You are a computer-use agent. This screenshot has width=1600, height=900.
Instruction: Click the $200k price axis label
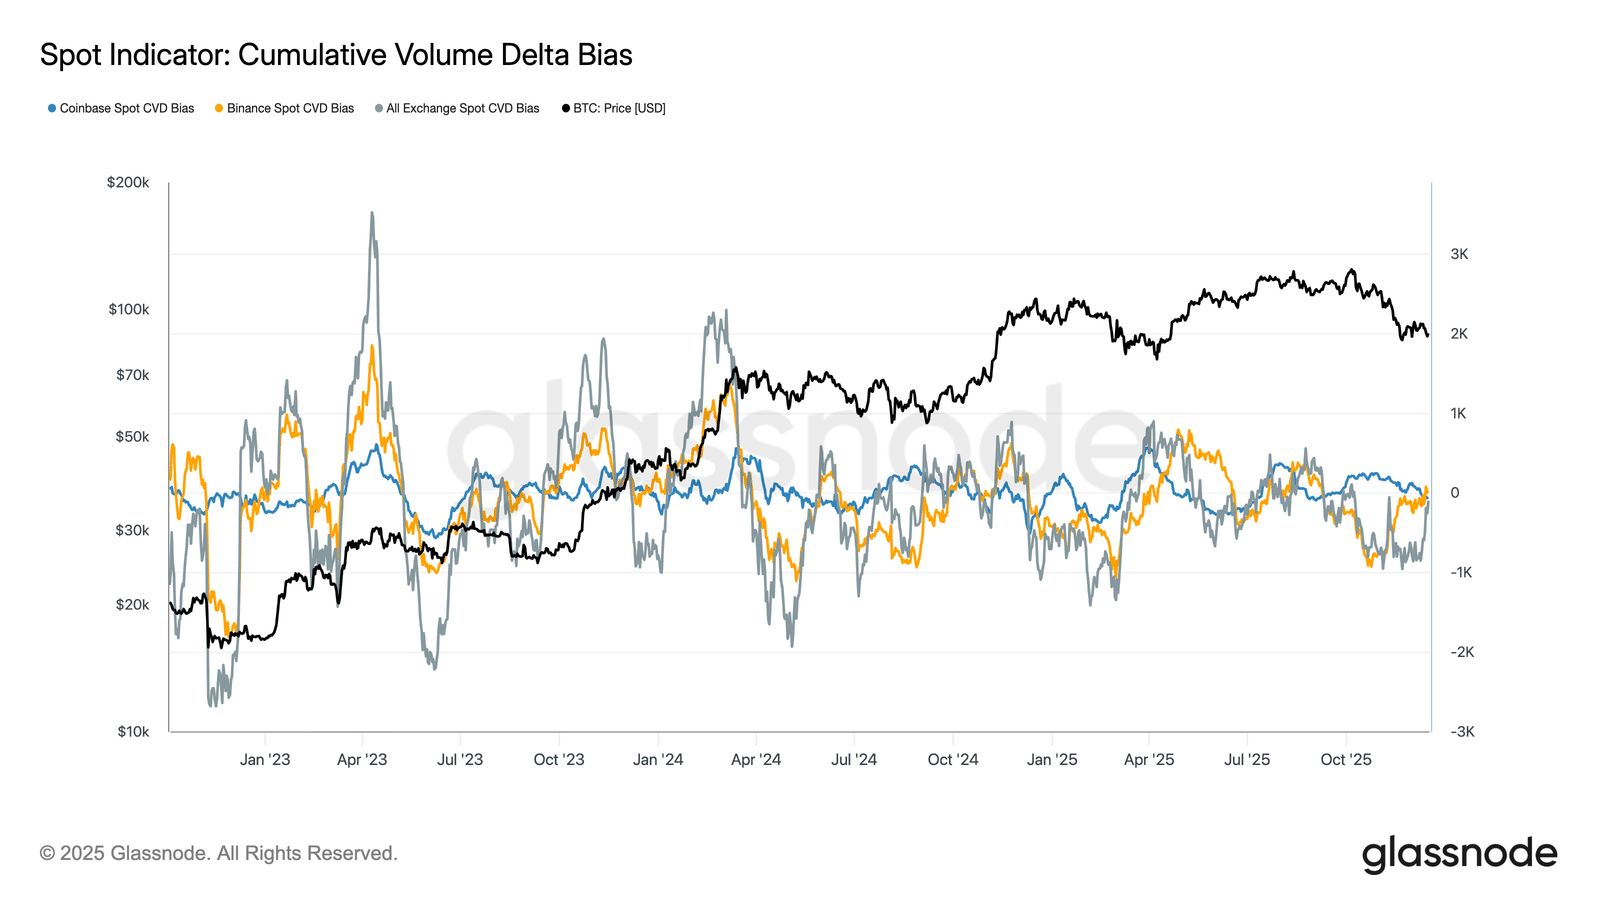(x=128, y=183)
